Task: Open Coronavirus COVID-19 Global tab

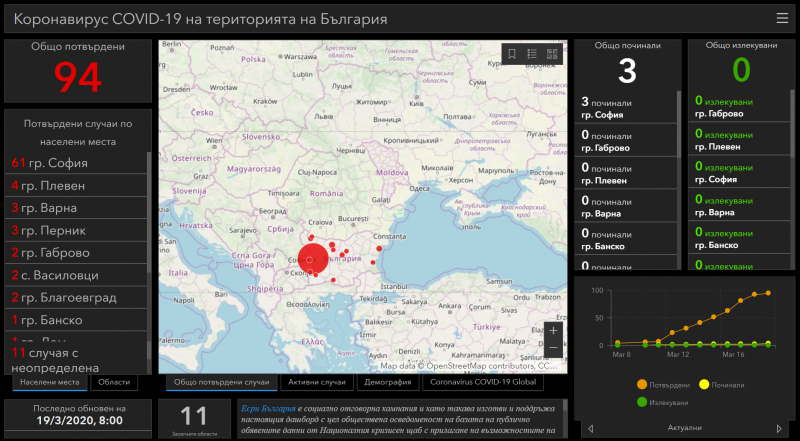Action: click(x=483, y=382)
